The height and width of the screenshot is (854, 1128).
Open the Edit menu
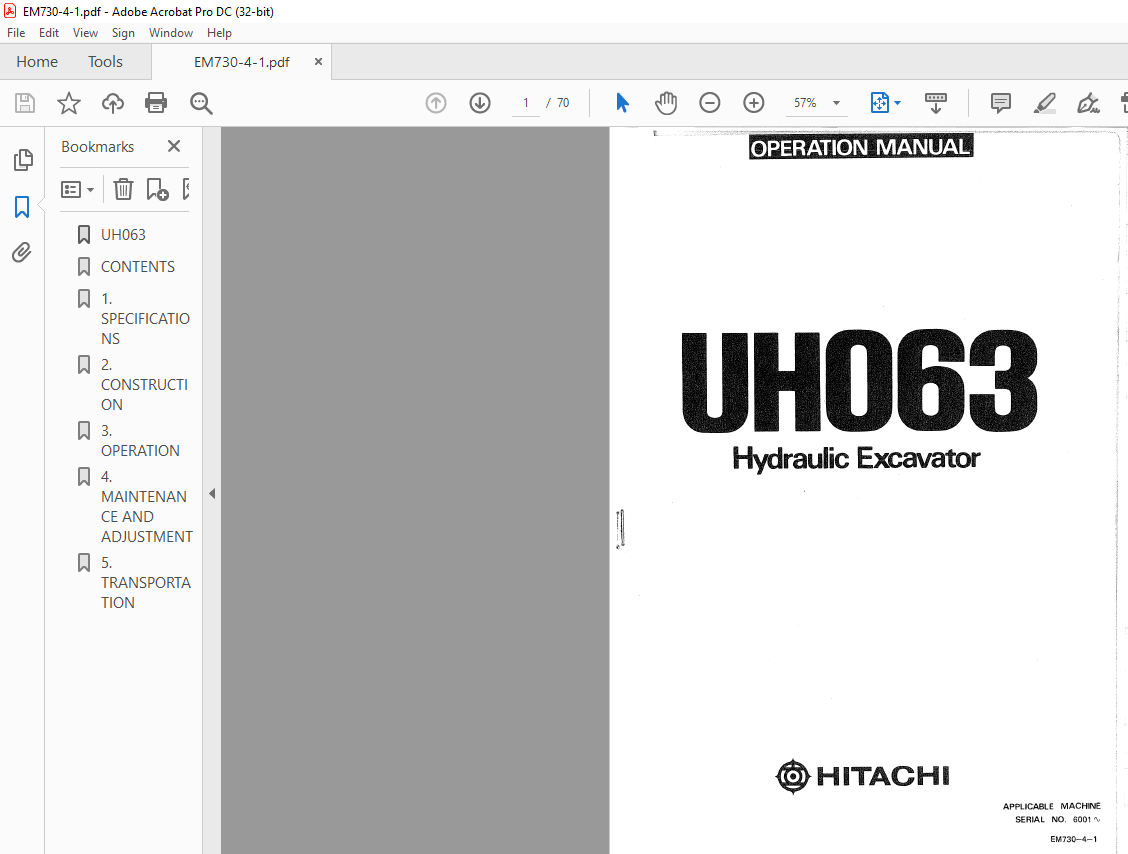(49, 33)
